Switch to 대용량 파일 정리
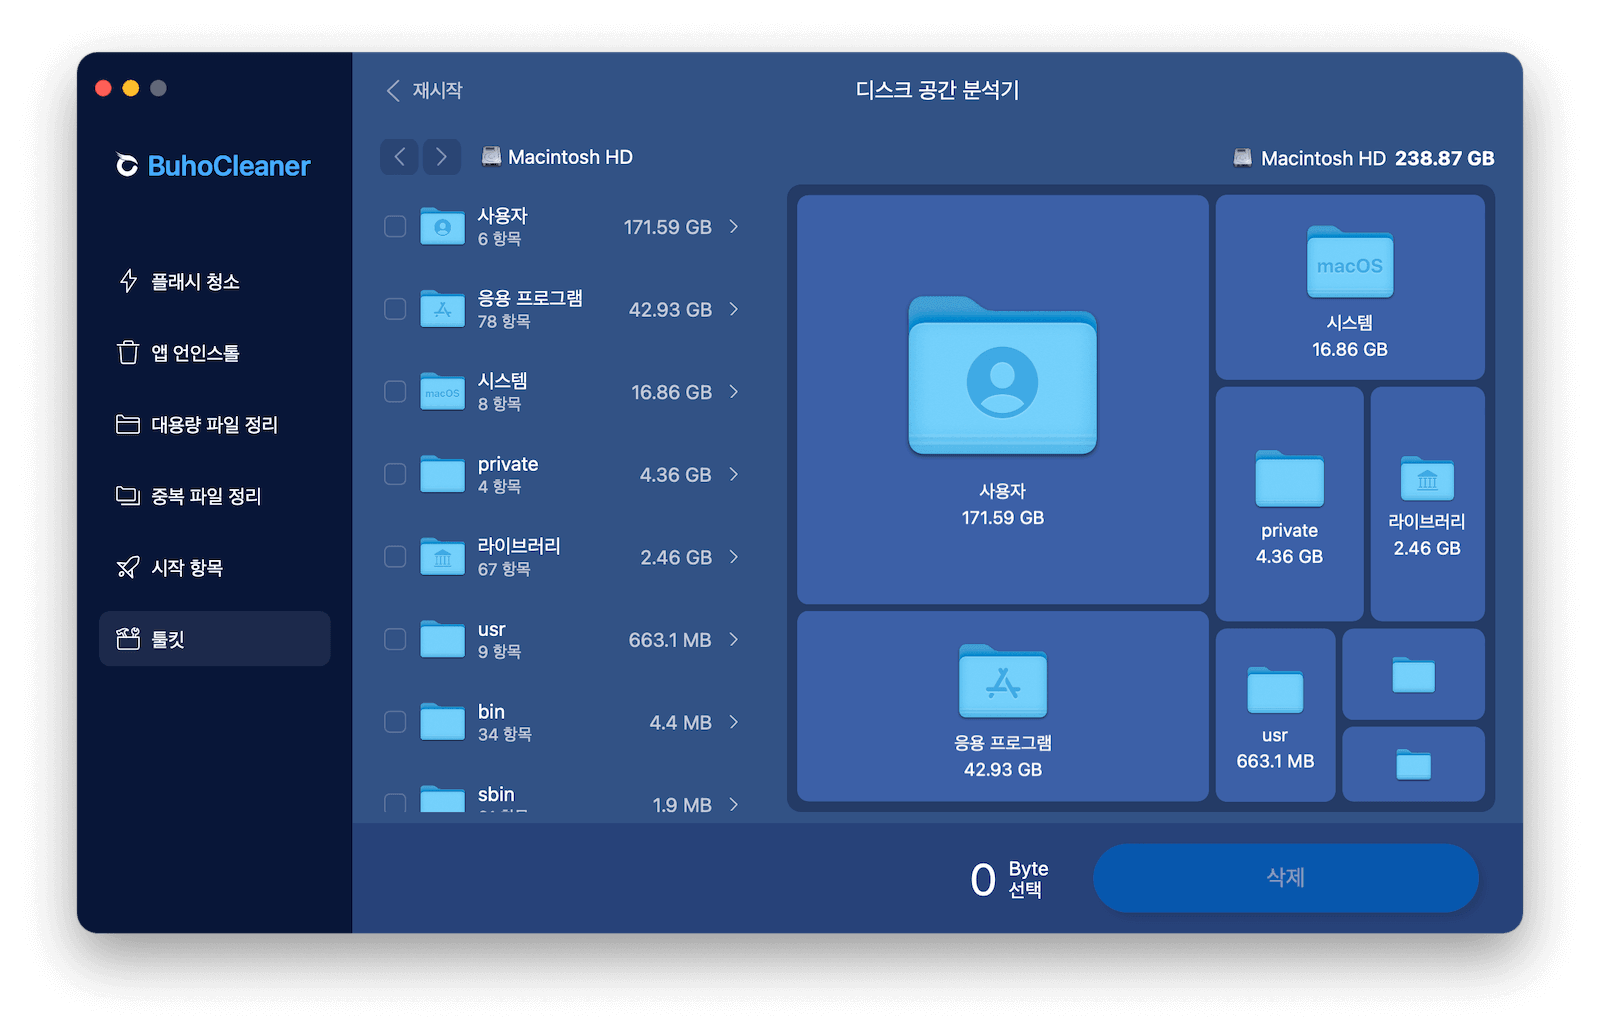This screenshot has width=1600, height=1035. [214, 424]
